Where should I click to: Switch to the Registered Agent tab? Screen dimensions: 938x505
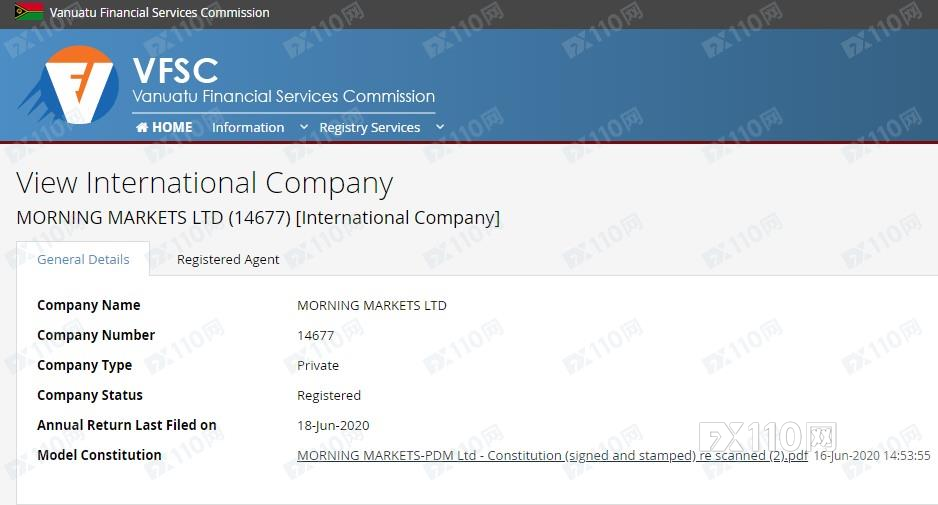[228, 259]
